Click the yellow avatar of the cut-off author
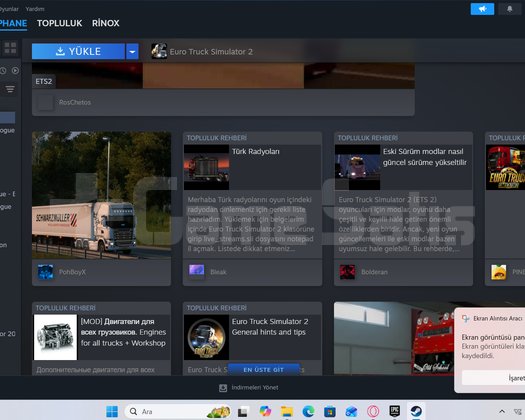The width and height of the screenshot is (525, 420). pyautogui.click(x=499, y=272)
